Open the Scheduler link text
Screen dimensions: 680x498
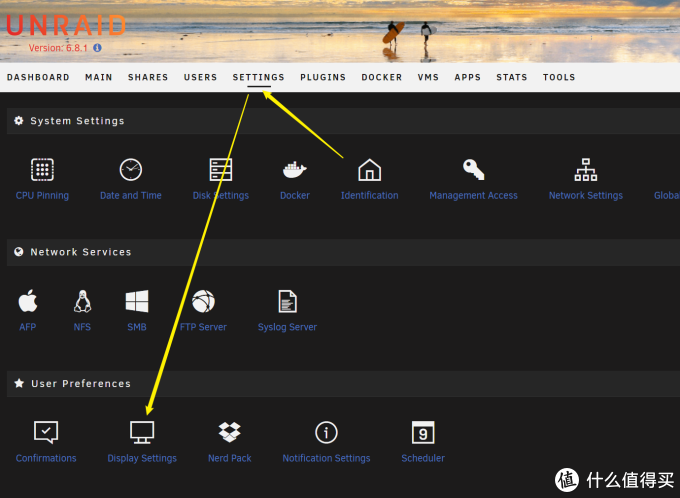[423, 459]
